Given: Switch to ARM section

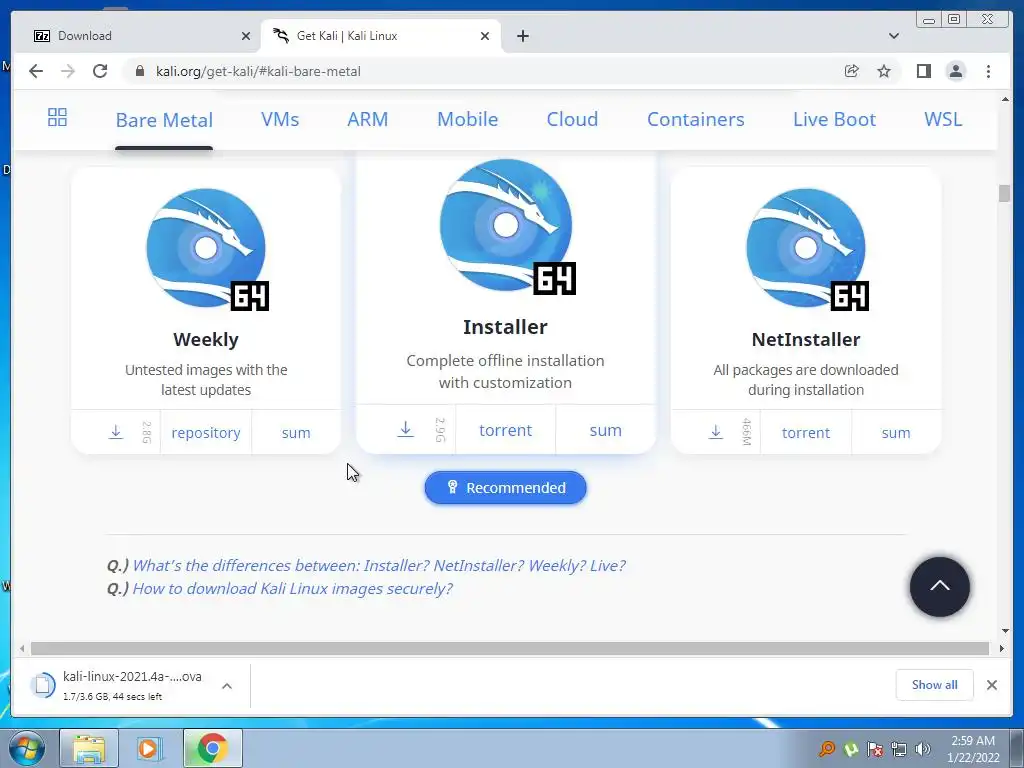Looking at the screenshot, I should pyautogui.click(x=368, y=120).
